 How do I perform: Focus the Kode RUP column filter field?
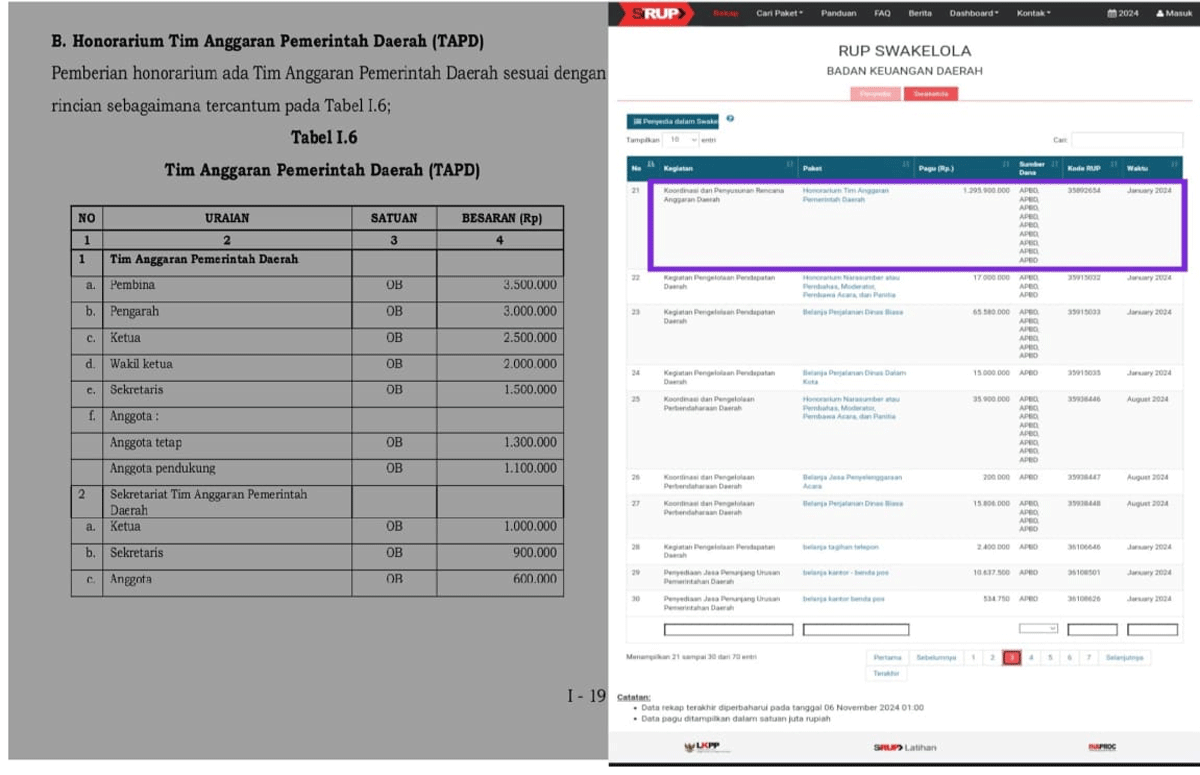click(x=1092, y=630)
